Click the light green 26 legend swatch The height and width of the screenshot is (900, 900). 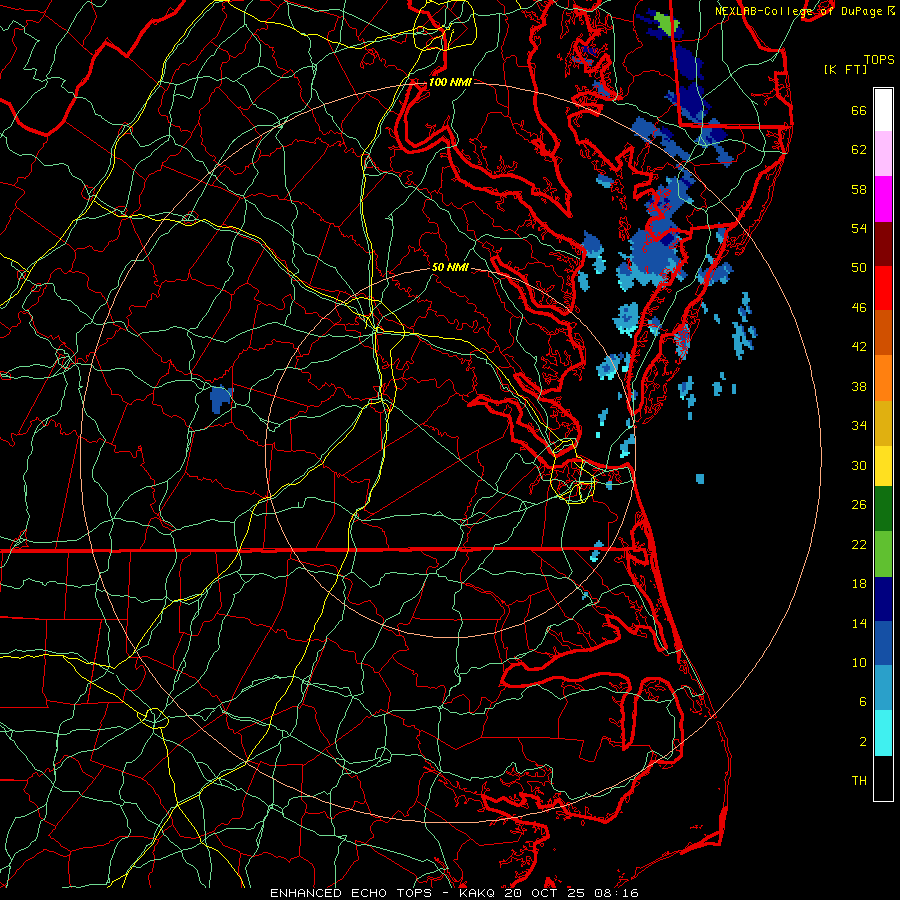point(883,554)
